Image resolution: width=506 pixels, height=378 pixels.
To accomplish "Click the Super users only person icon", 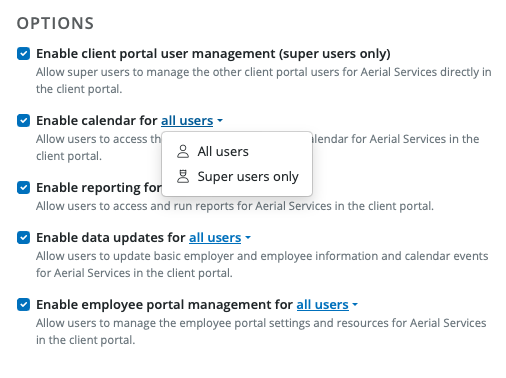I will coord(183,176).
